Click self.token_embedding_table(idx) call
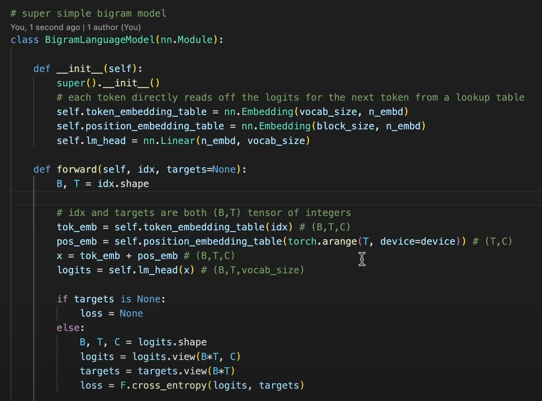 point(204,227)
